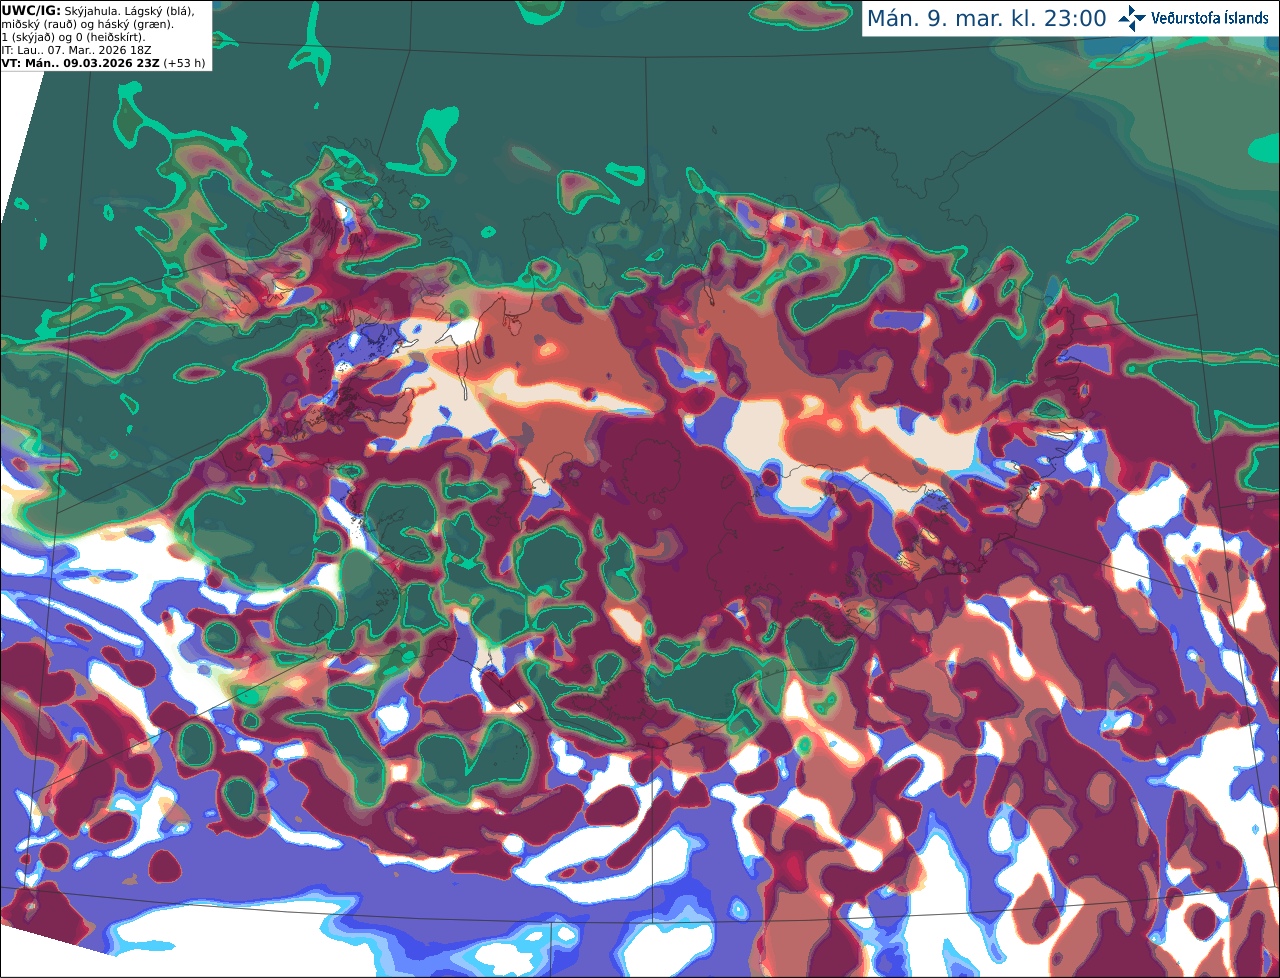Select the 'Mán. 9. mar. kl. 23:00' timestamp
The image size is (1280, 978).
[986, 18]
